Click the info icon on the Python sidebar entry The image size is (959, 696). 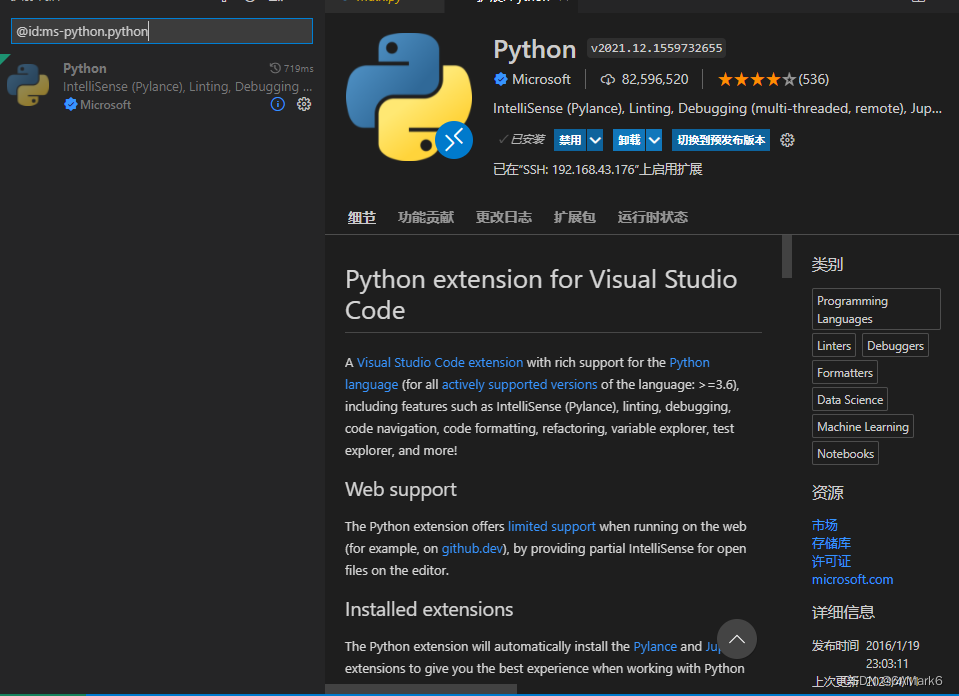[277, 104]
